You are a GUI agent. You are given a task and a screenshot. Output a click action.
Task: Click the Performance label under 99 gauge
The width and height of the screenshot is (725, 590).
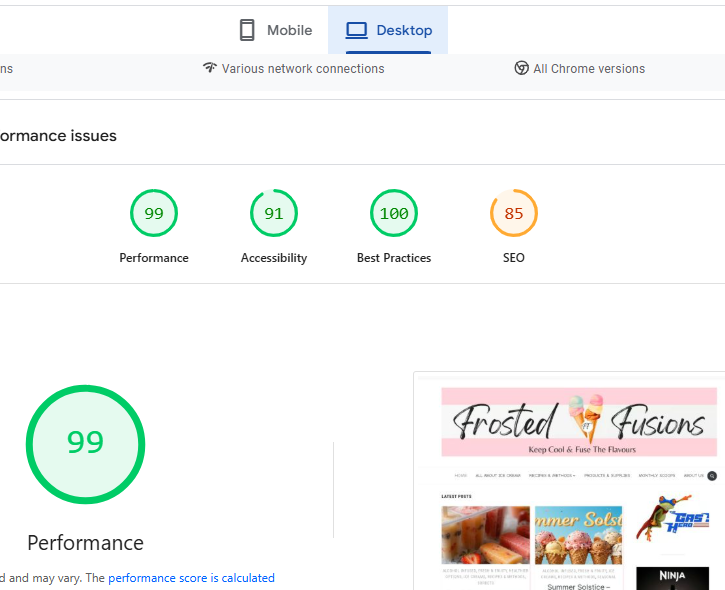(x=154, y=258)
